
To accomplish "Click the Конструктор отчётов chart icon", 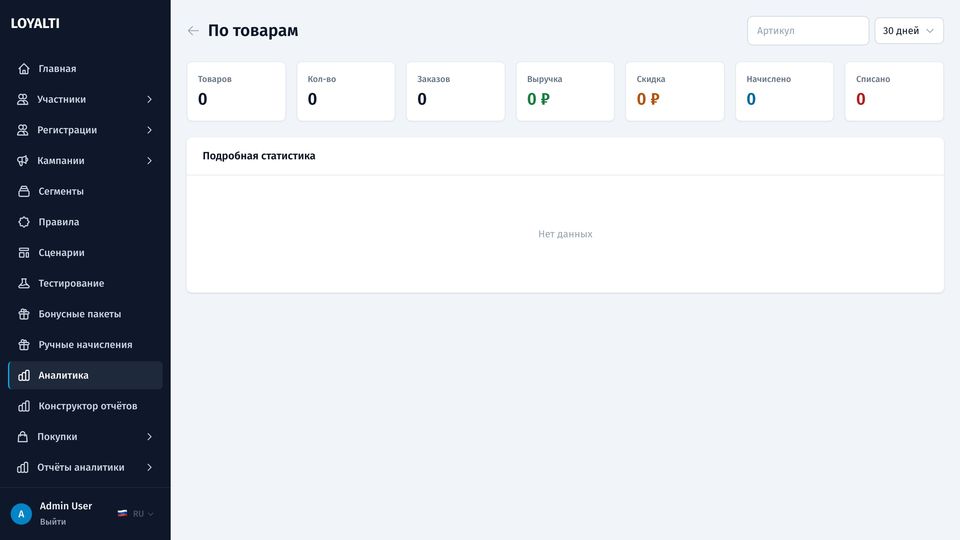I will click(24, 406).
